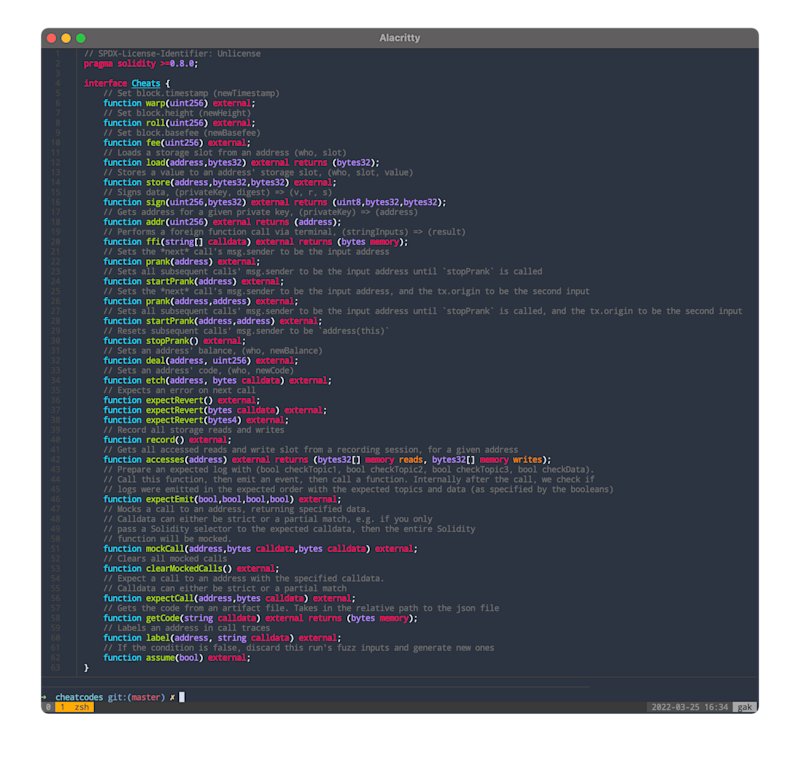Click the 'gak' hostname in status bar

tap(744, 707)
